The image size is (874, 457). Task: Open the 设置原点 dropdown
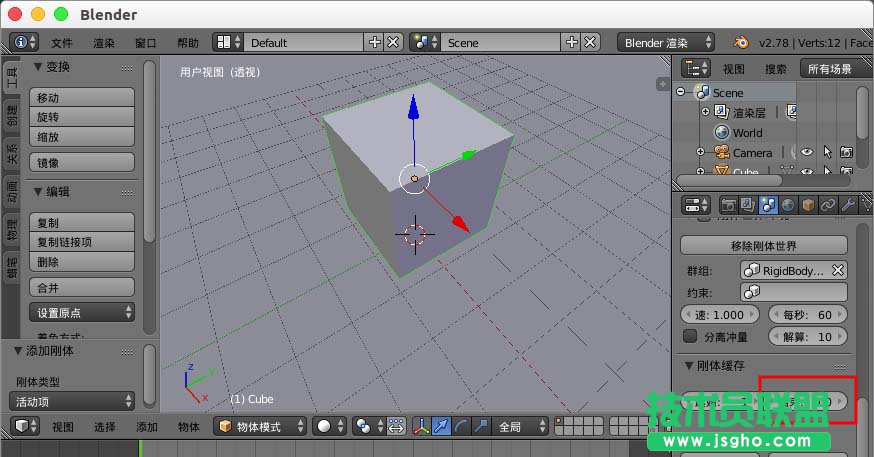[x=80, y=313]
